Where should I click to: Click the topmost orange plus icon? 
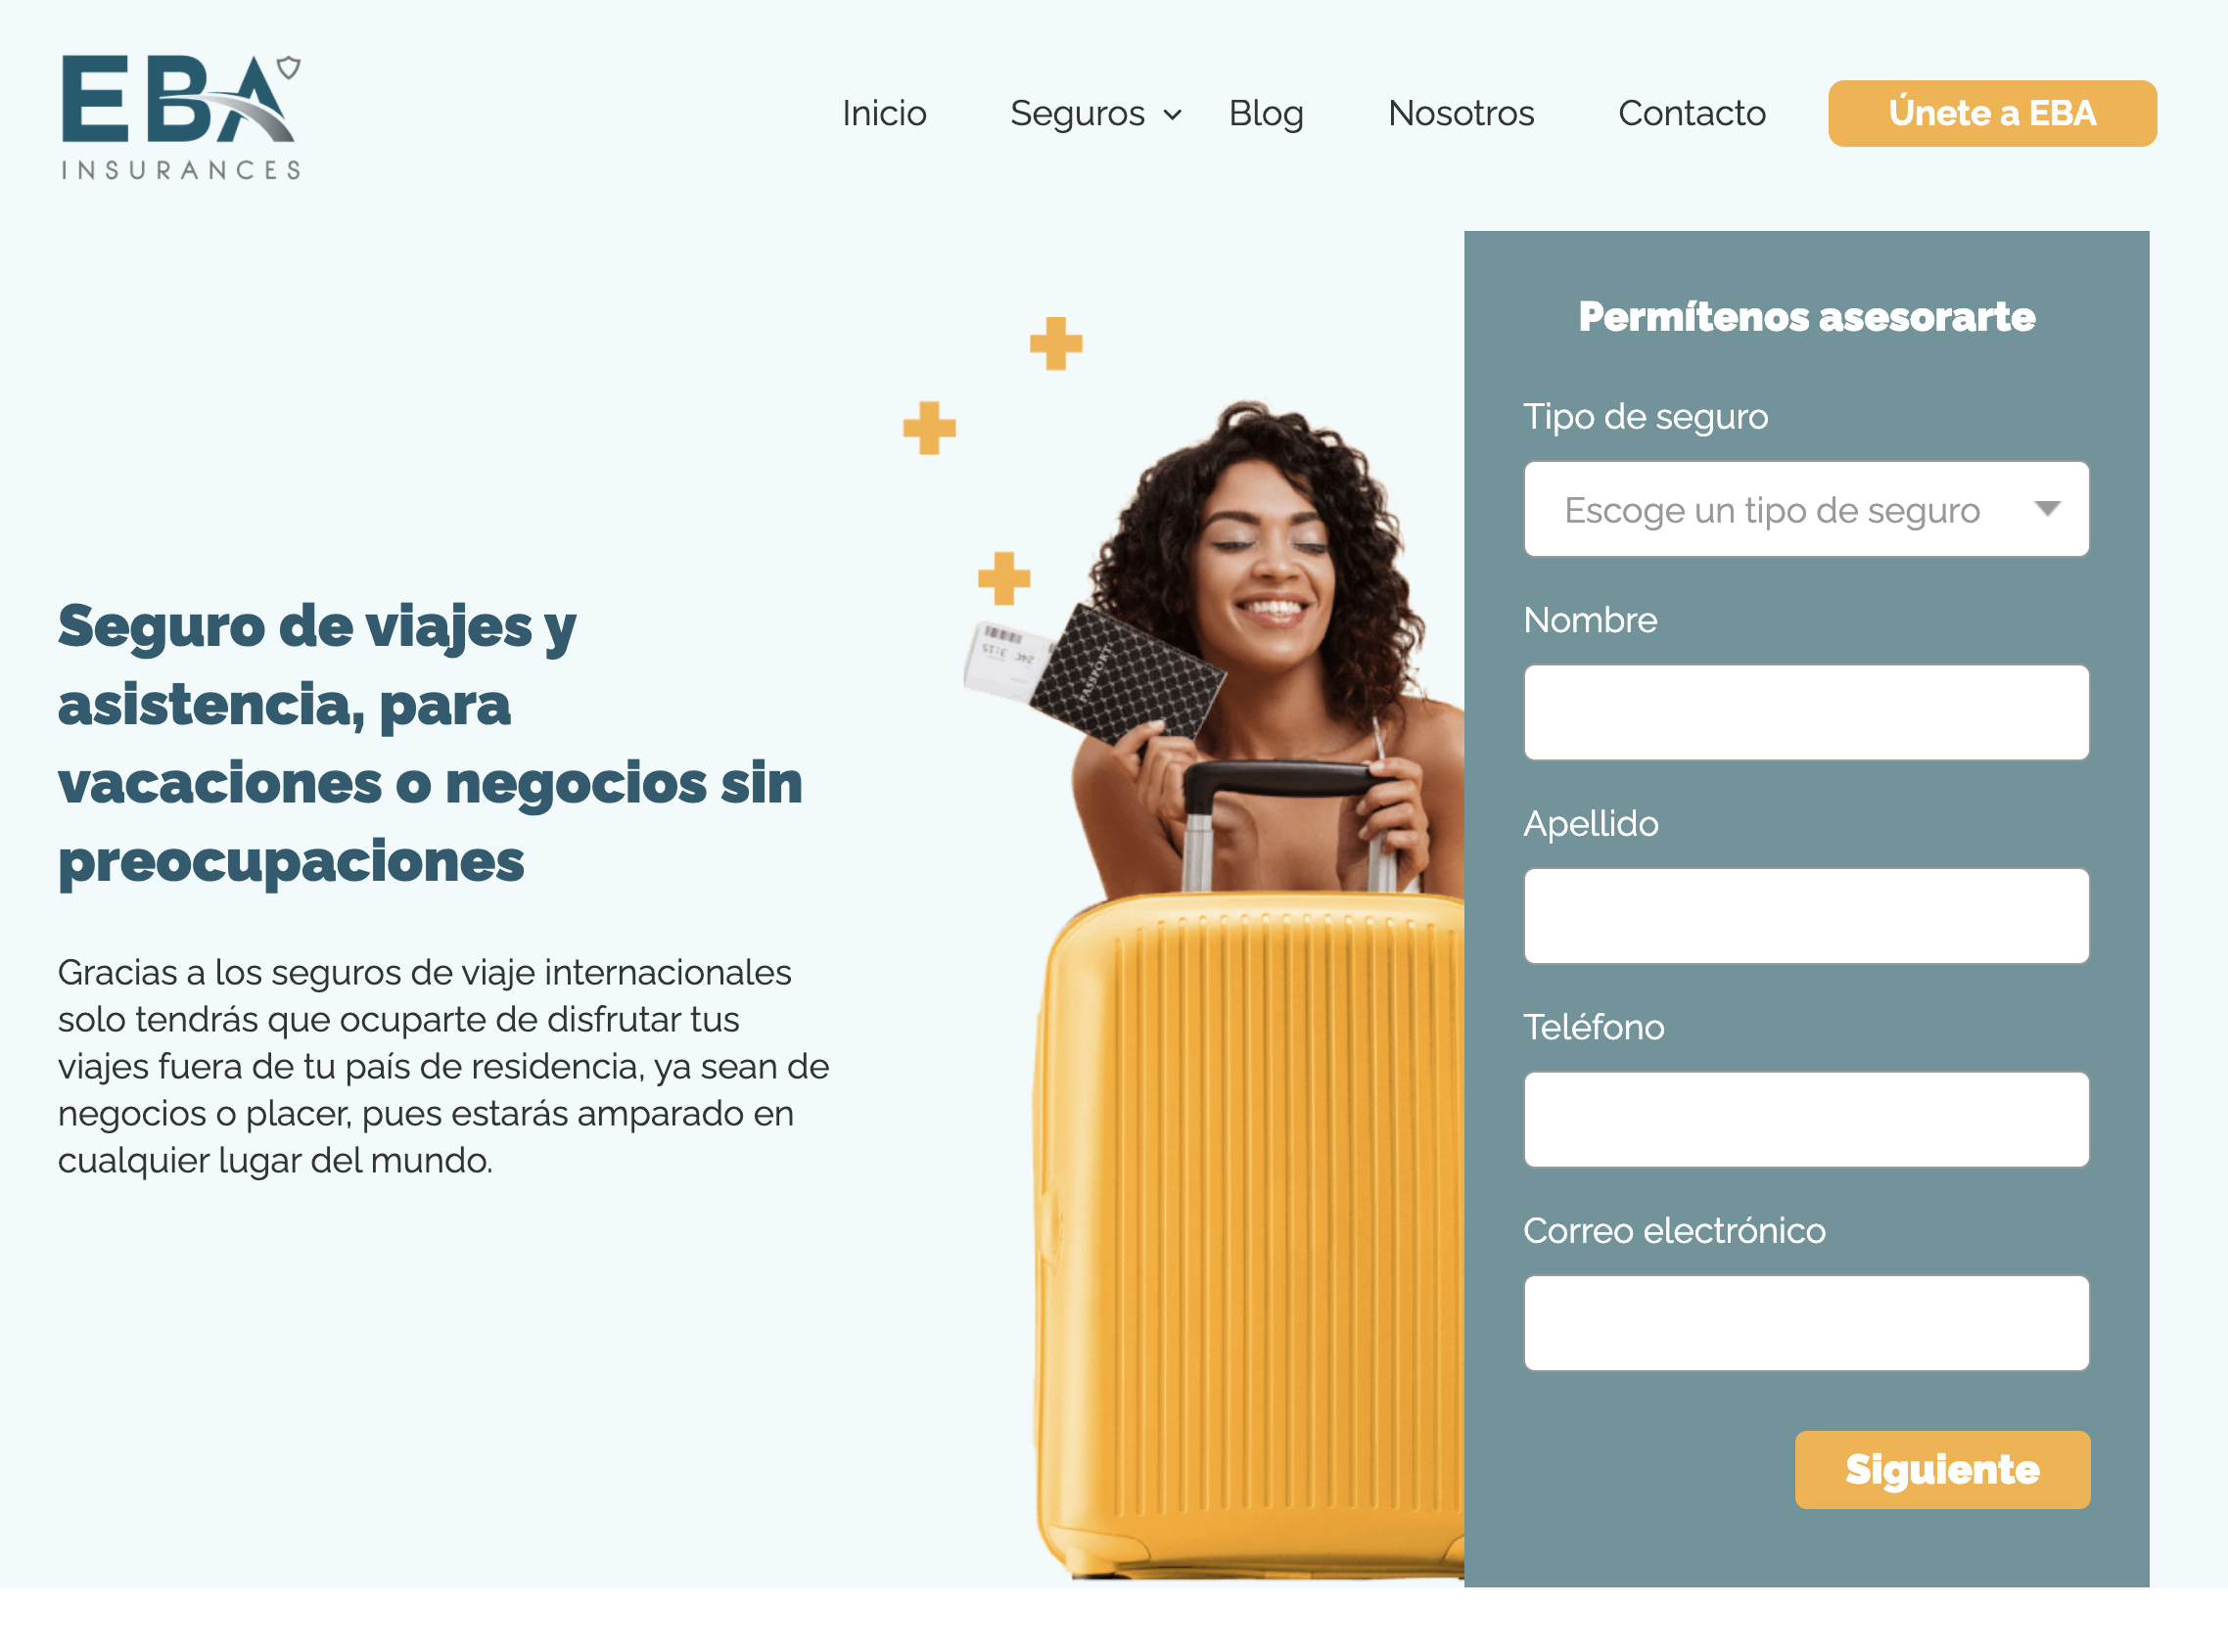click(1056, 344)
